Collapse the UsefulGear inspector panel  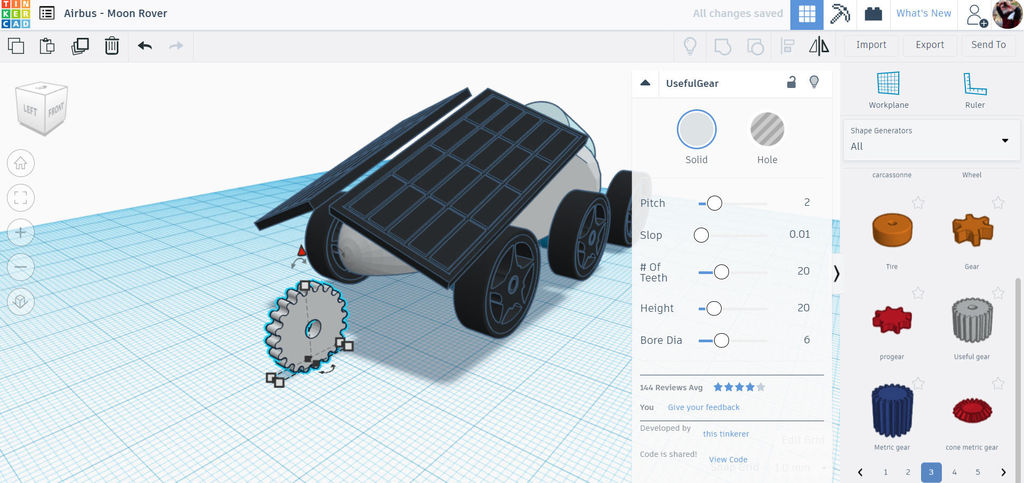click(x=645, y=83)
